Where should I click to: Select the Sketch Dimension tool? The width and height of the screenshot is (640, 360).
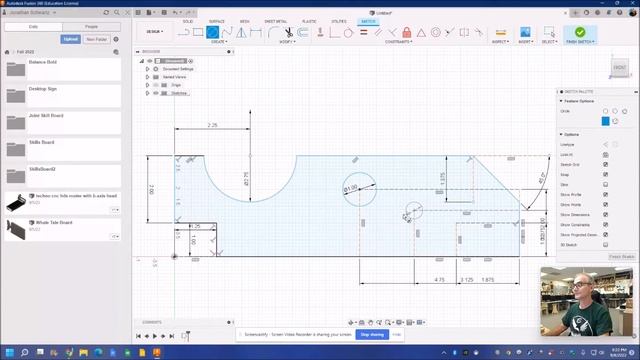tap(256, 32)
